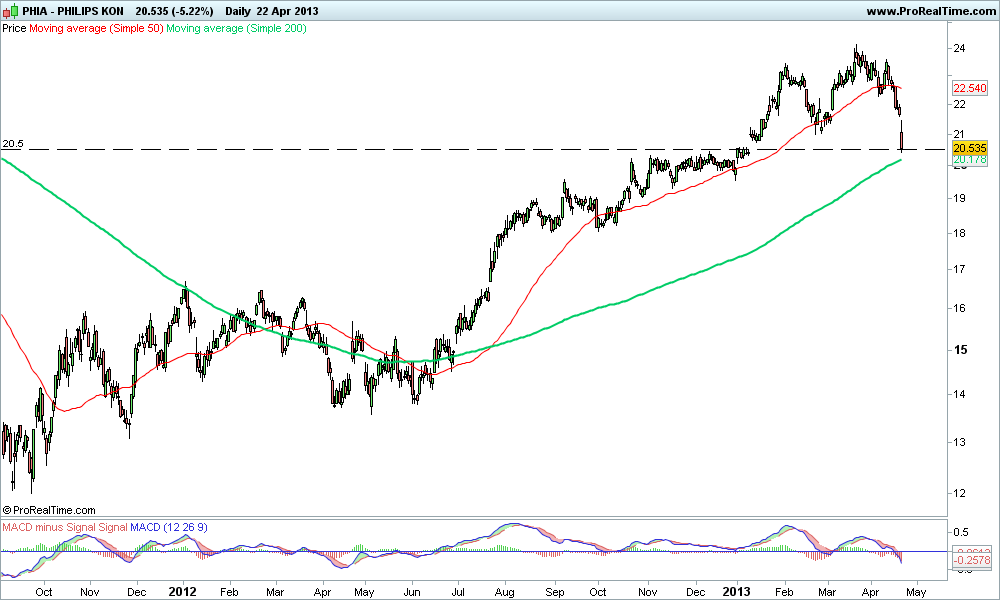Click the y-axis value 19

coord(959,198)
